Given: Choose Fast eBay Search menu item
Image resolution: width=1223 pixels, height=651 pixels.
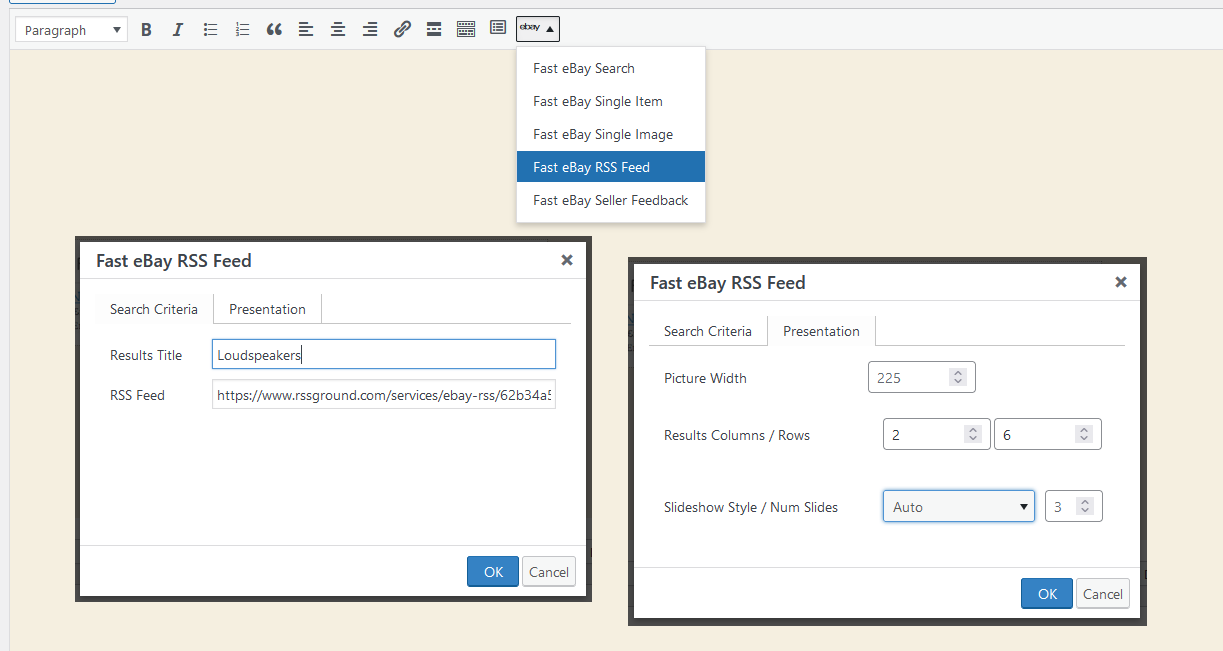Looking at the screenshot, I should [x=611, y=68].
